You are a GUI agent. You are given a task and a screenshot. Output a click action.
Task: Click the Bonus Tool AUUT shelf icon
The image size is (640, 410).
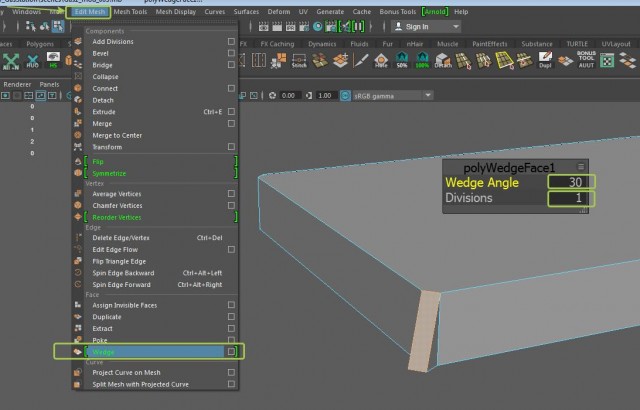[x=586, y=60]
